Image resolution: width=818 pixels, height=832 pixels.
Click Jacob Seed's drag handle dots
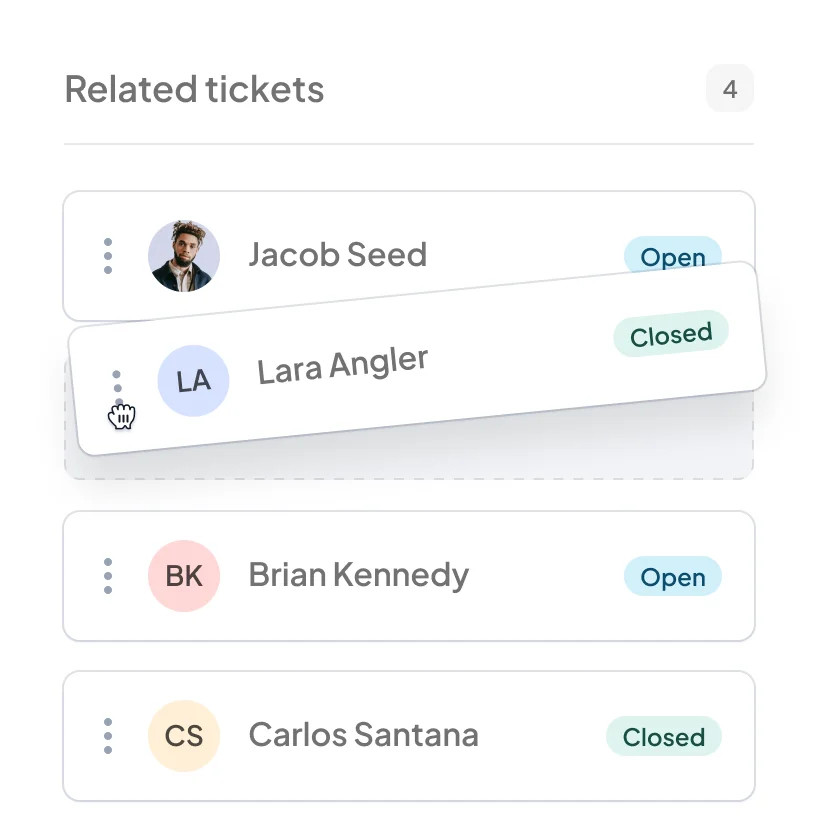[108, 256]
